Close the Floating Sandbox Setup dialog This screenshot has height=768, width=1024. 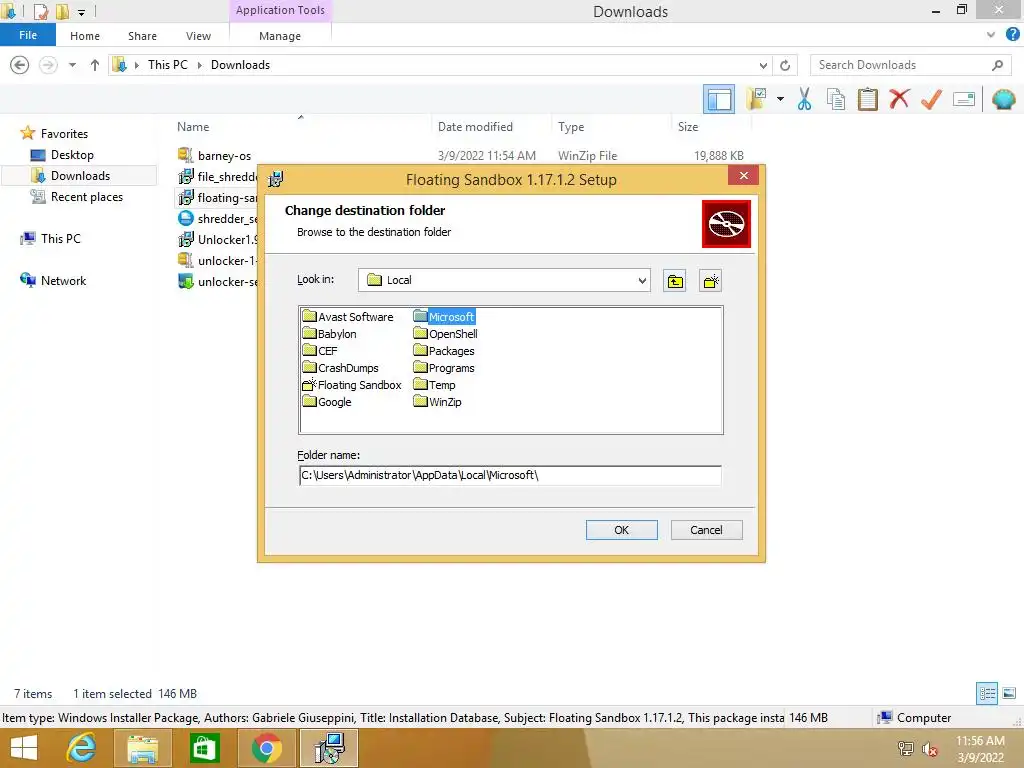tap(743, 176)
